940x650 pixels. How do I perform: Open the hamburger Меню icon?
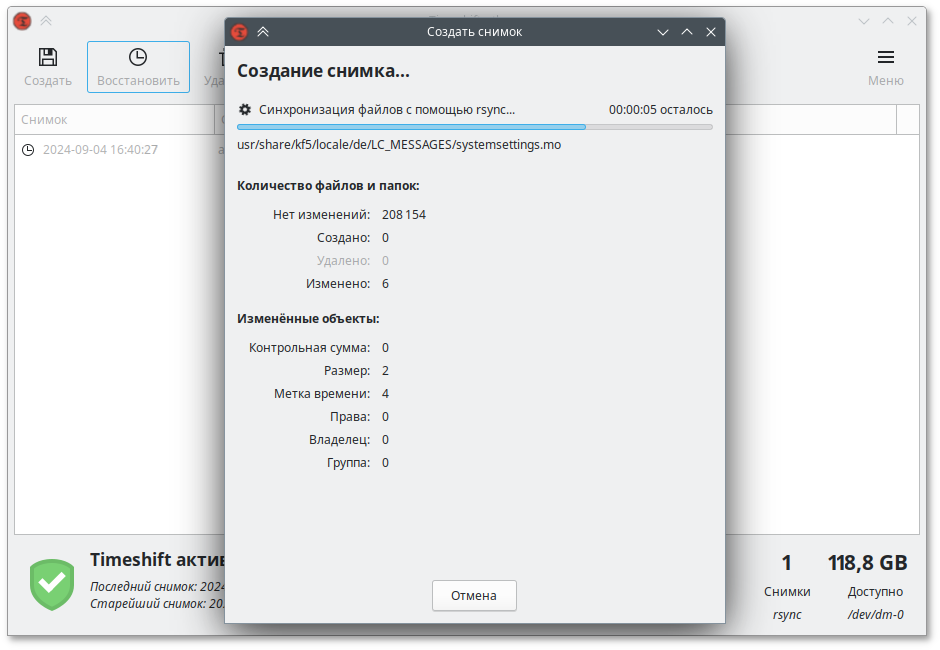[x=886, y=57]
